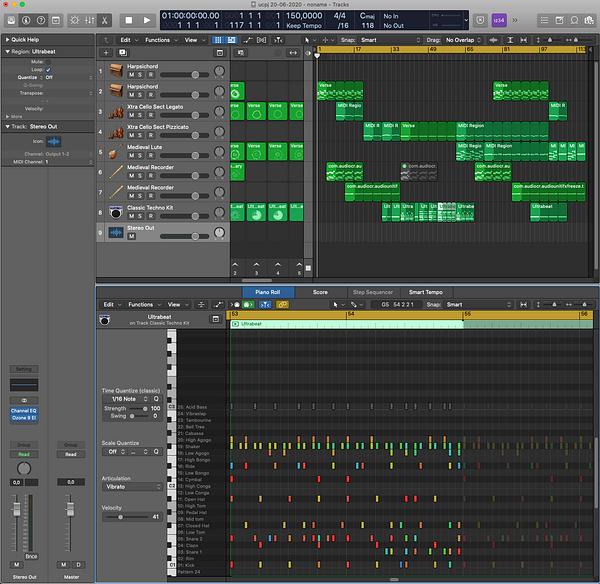Viewport: 600px width, 584px height.
Task: Toggle the Loop checkbox in Region inspector
Action: (50, 68)
